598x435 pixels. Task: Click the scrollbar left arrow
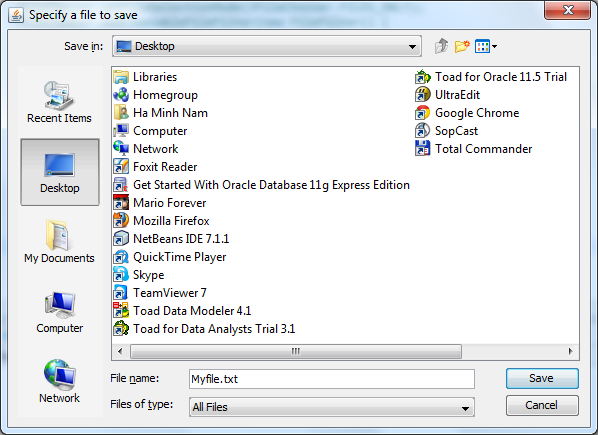(x=121, y=351)
